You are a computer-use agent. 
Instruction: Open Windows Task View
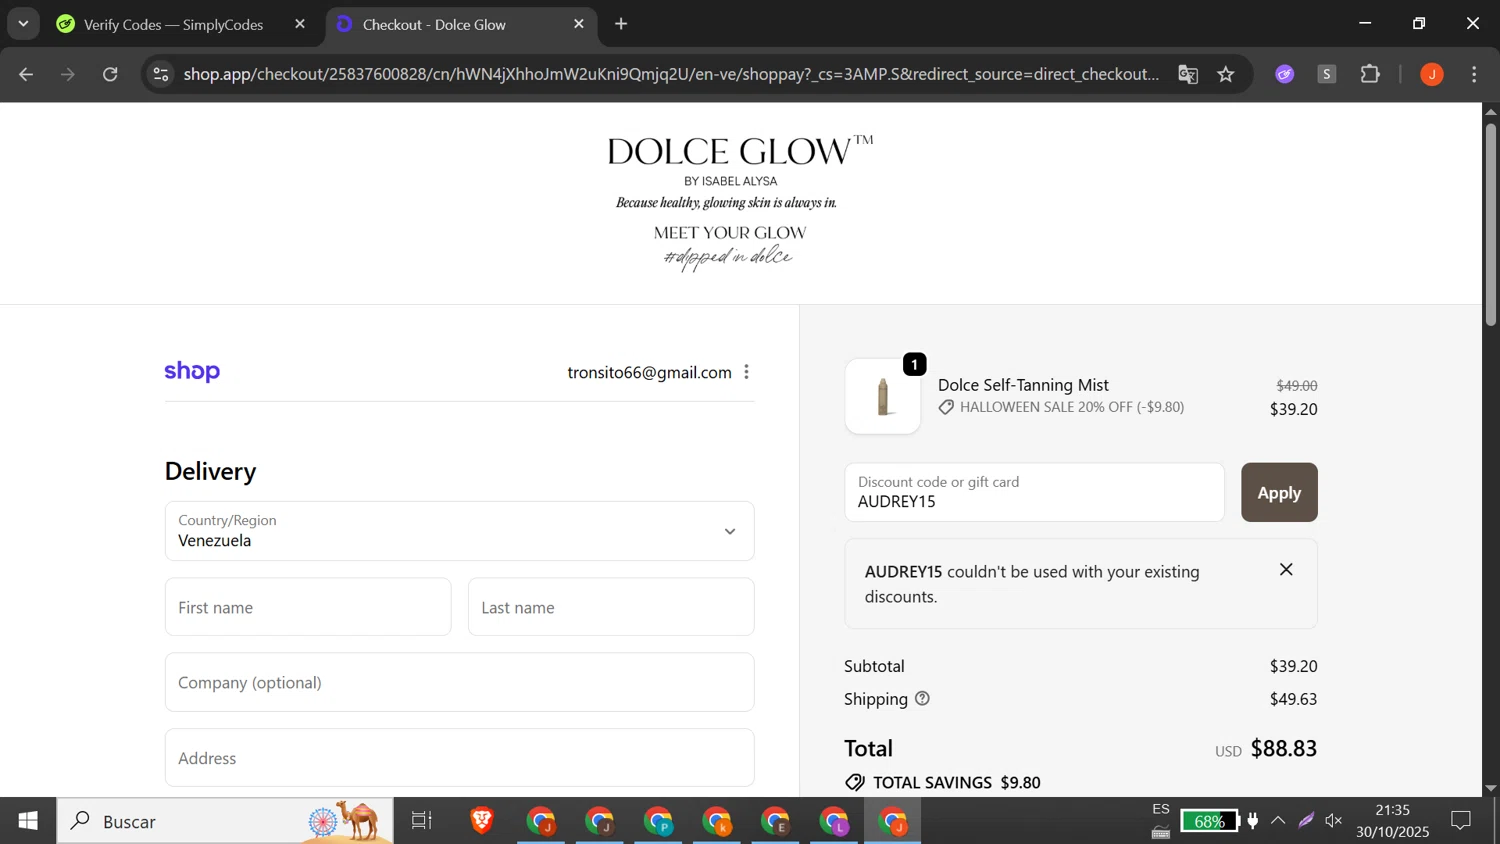pyautogui.click(x=422, y=821)
